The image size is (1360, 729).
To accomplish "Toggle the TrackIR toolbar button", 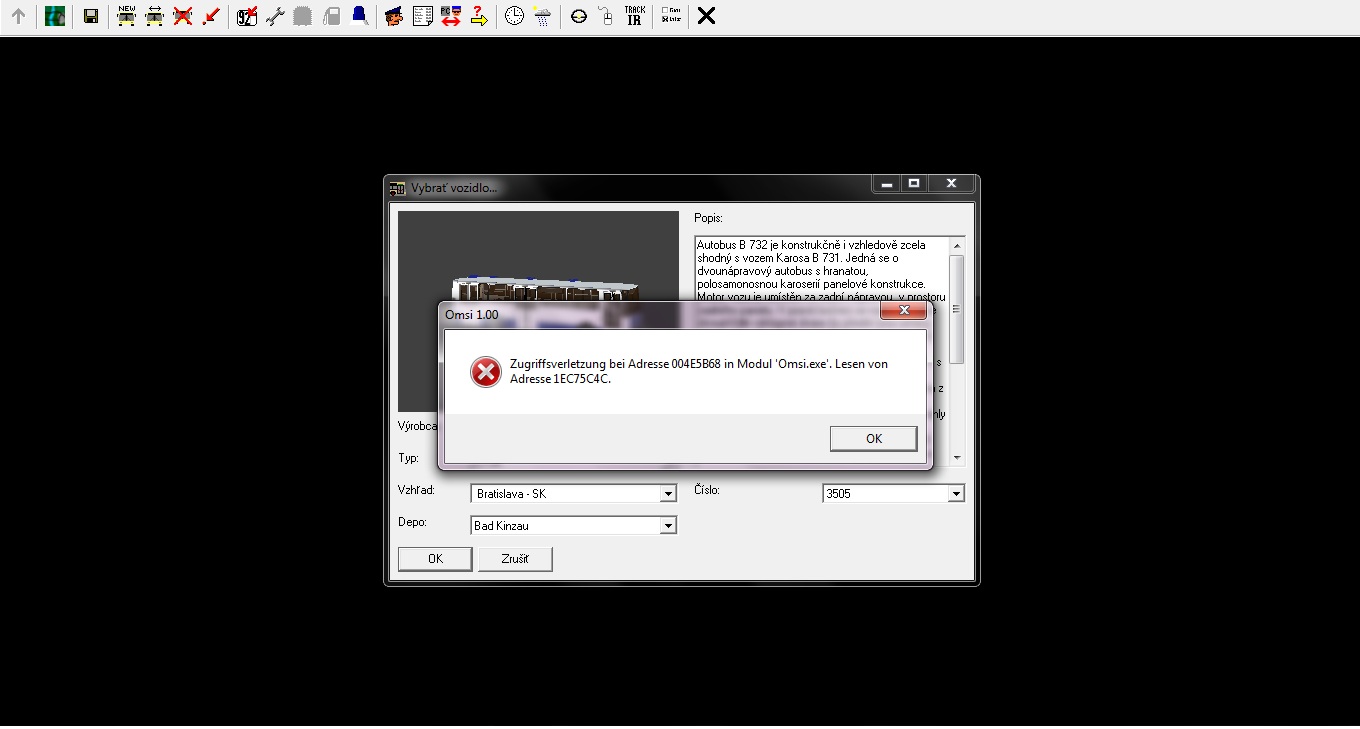I will tap(634, 16).
